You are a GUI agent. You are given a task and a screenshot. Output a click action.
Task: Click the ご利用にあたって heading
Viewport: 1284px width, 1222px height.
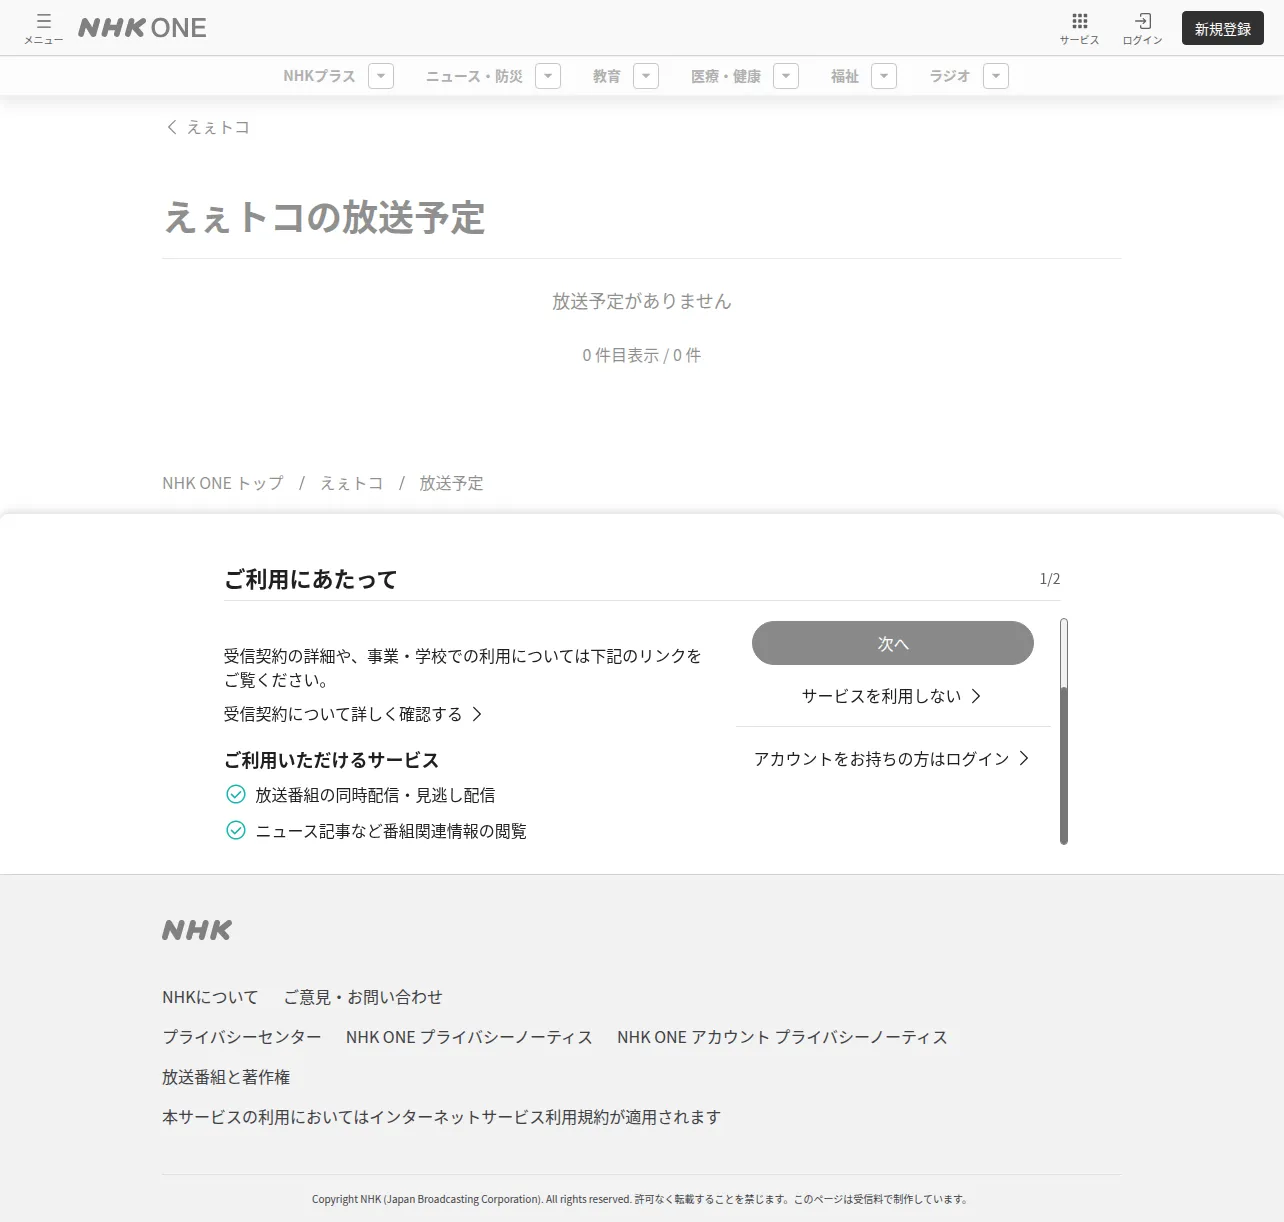click(x=311, y=580)
